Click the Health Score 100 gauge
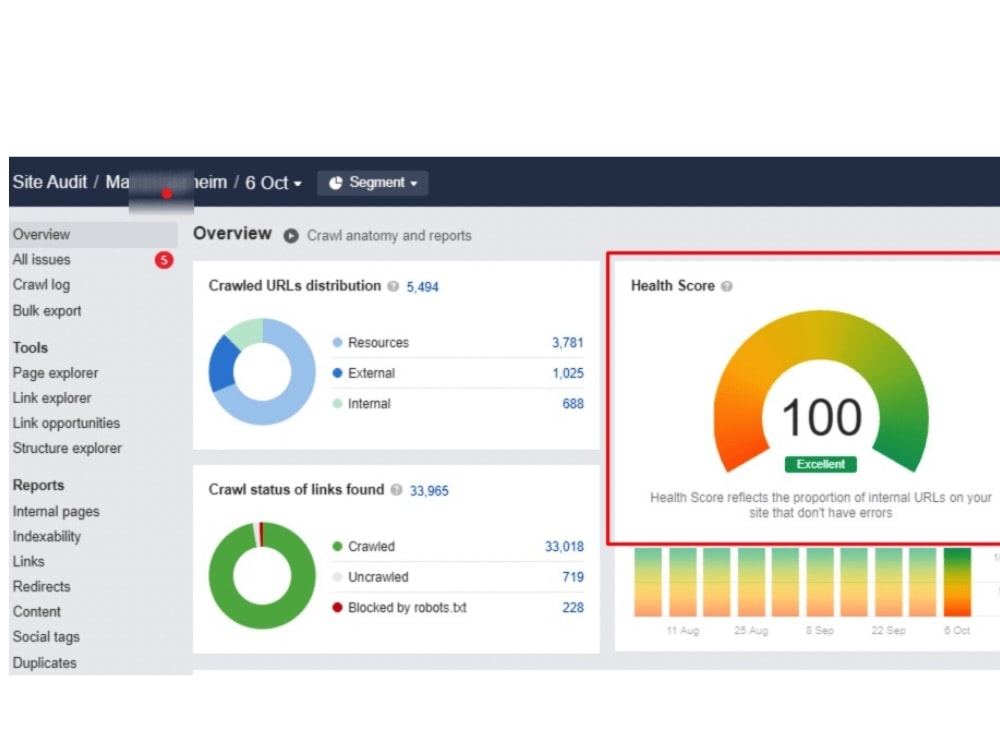The image size is (1000, 750). tap(821, 390)
